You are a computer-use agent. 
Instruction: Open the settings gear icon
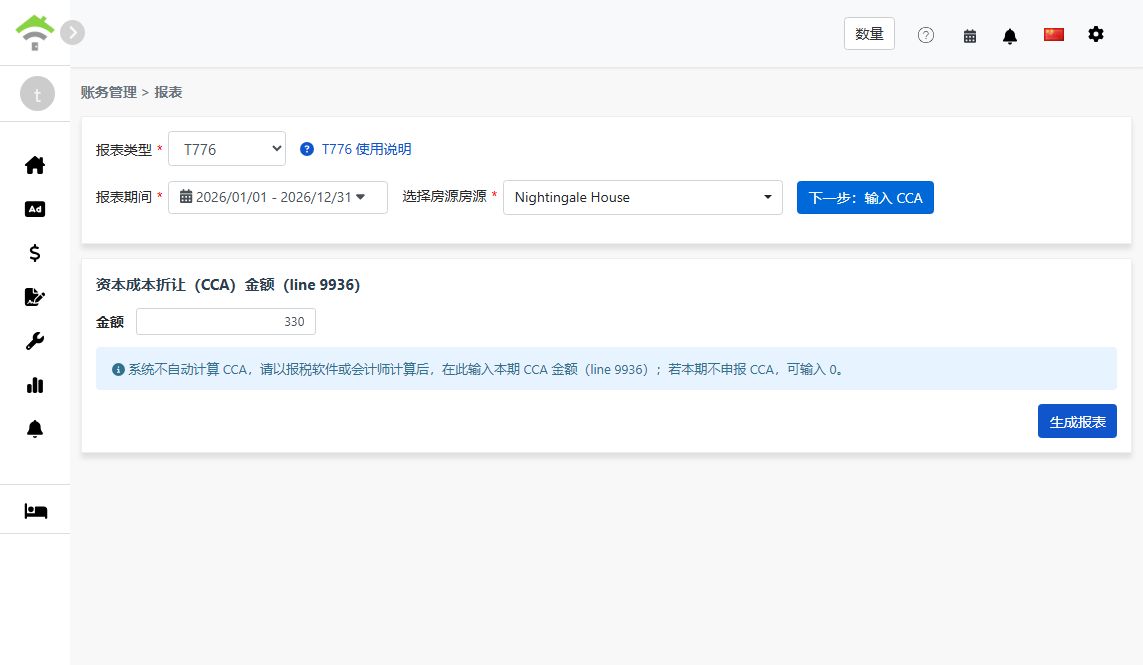click(x=1096, y=34)
